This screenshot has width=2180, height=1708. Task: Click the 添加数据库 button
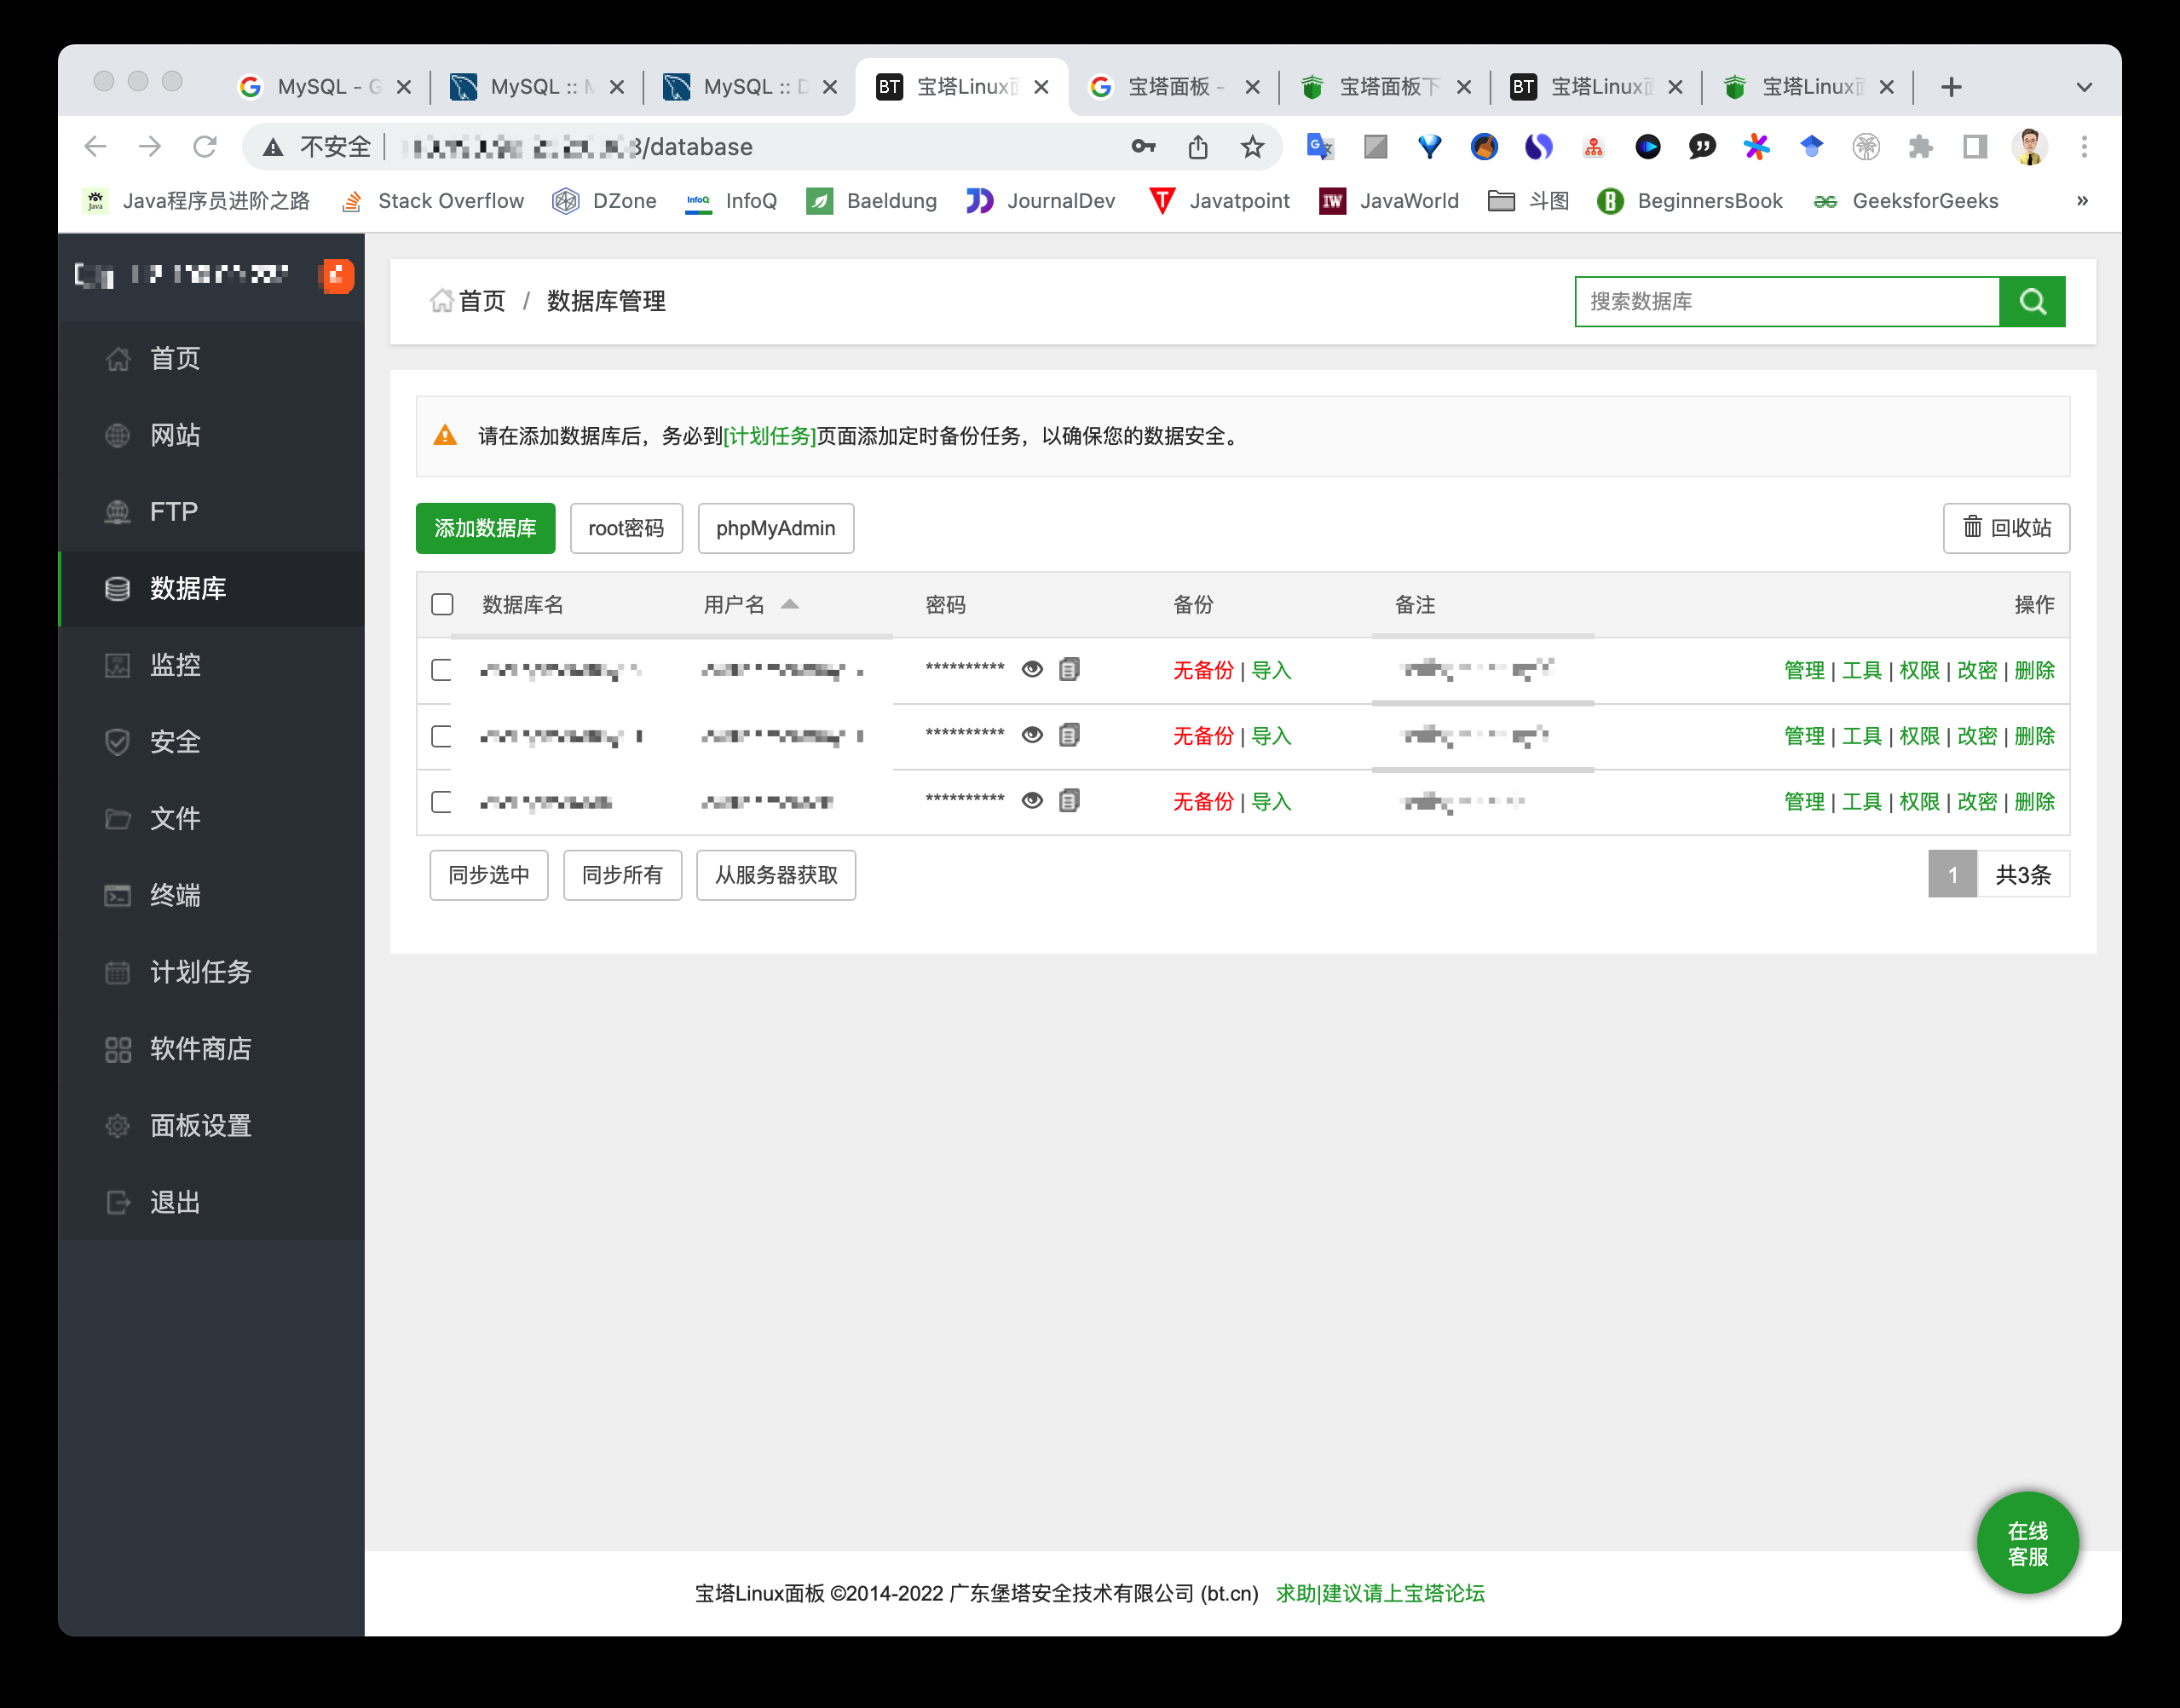click(x=485, y=528)
